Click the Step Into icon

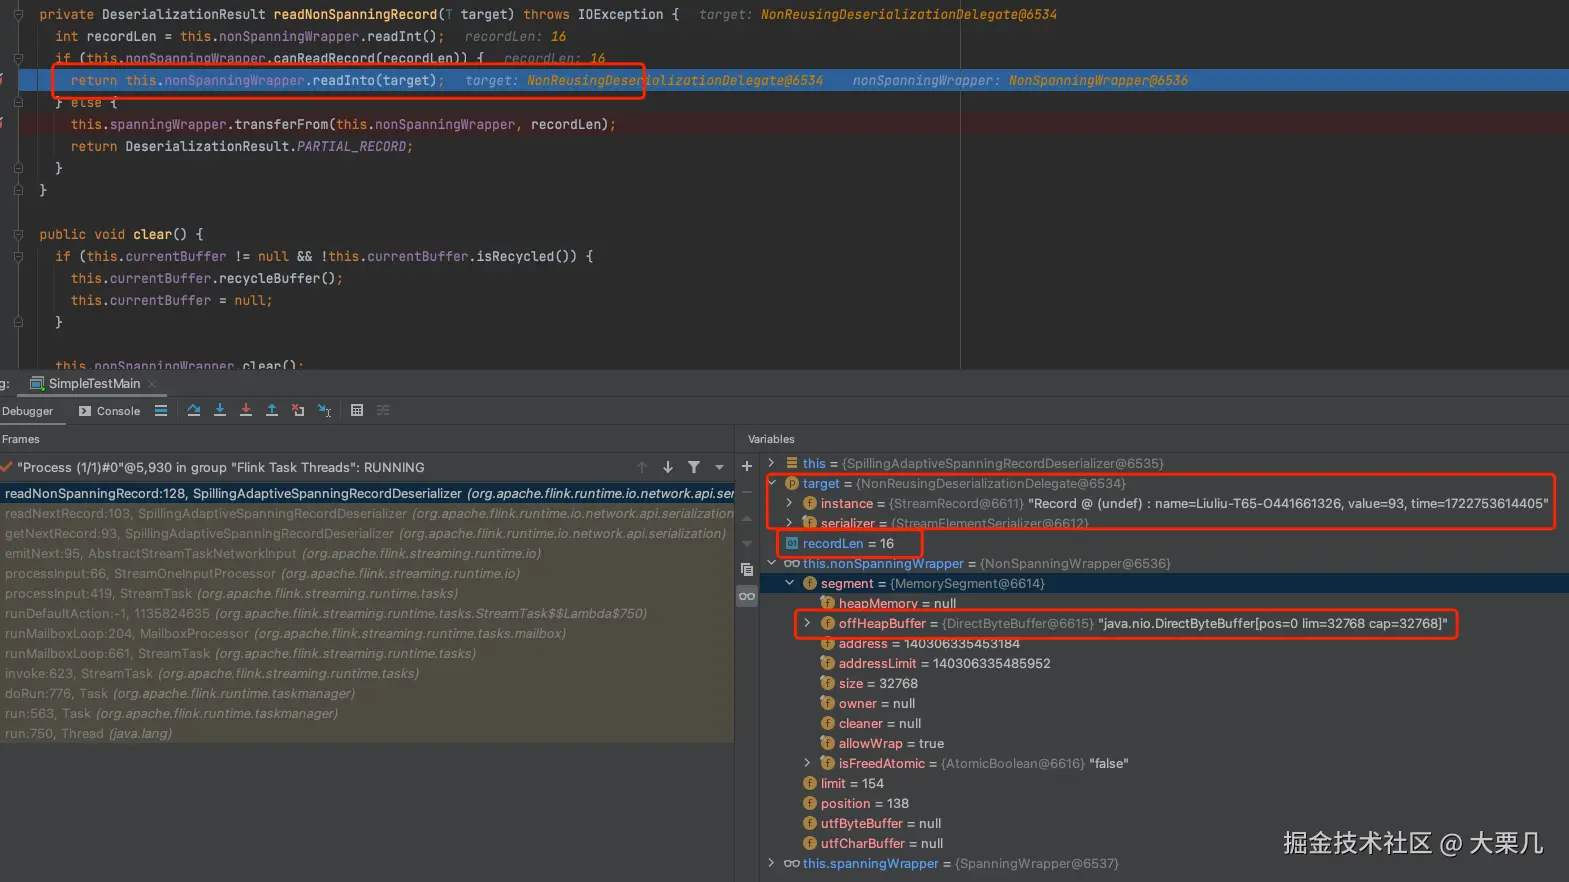[220, 410]
